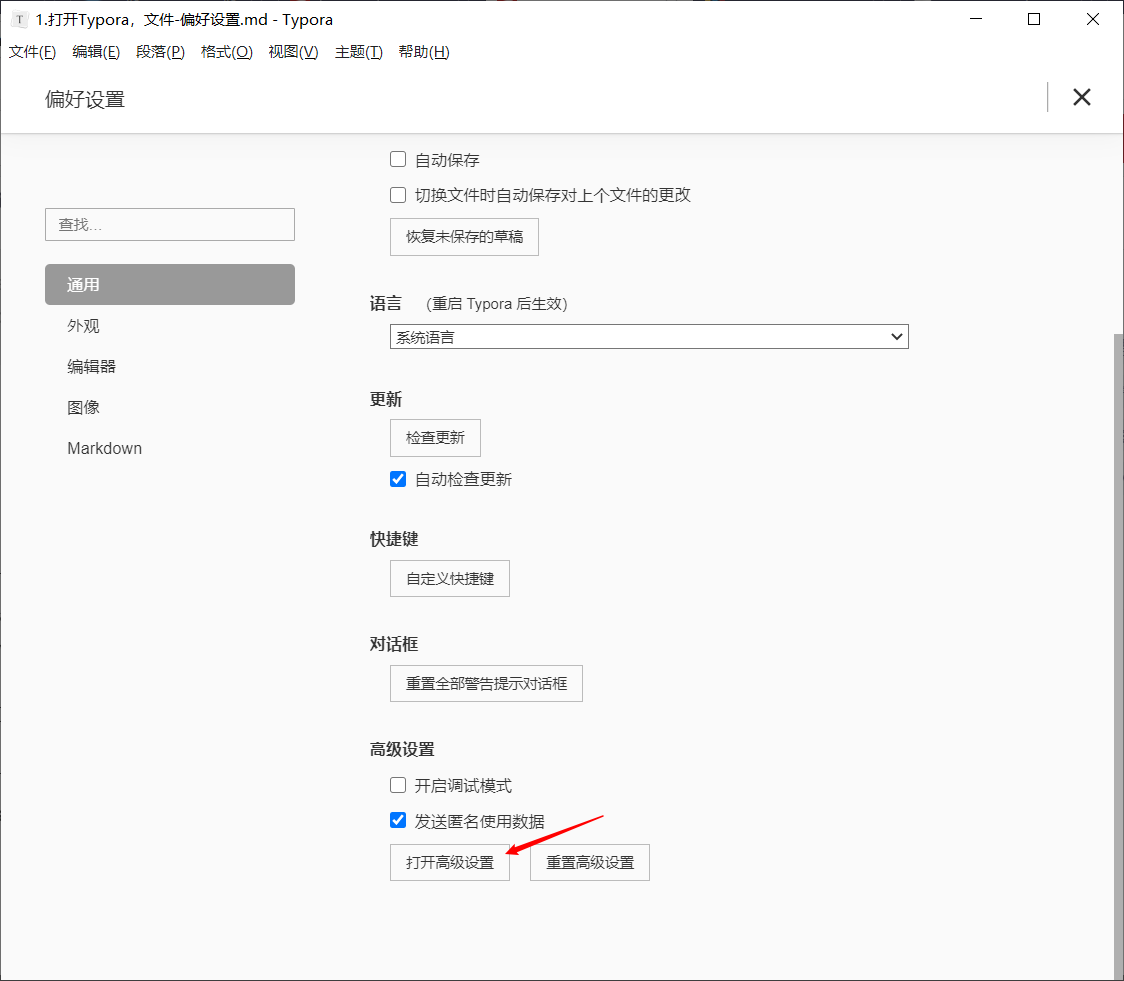Maximize the Typora window
This screenshot has width=1124, height=981.
tap(1034, 19)
